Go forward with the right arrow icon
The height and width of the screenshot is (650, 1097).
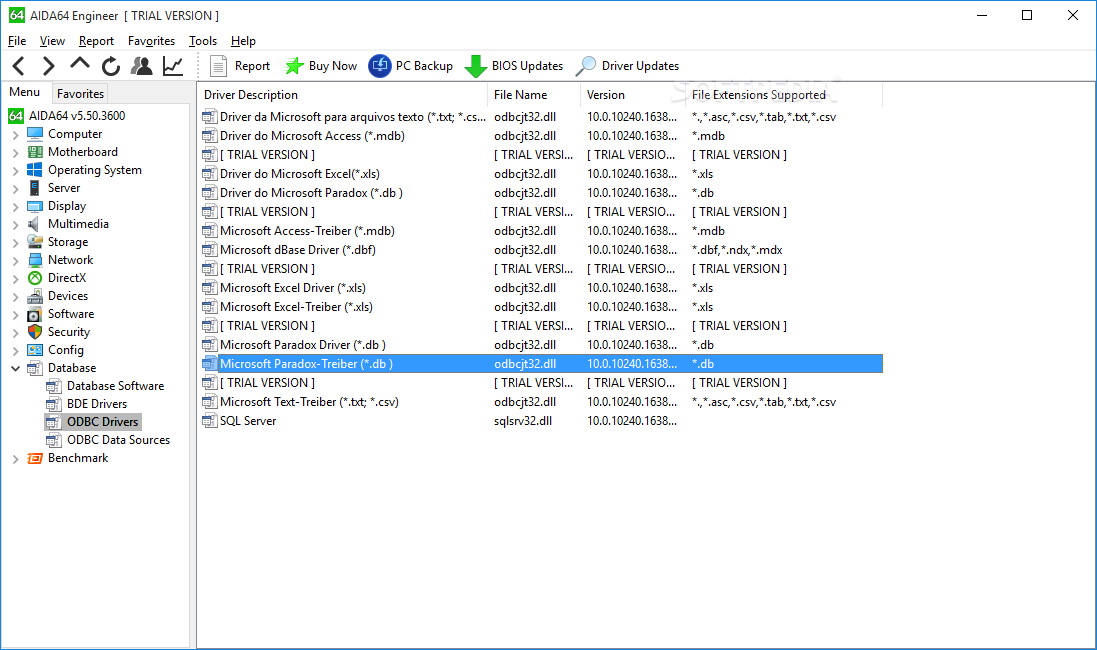click(x=48, y=66)
